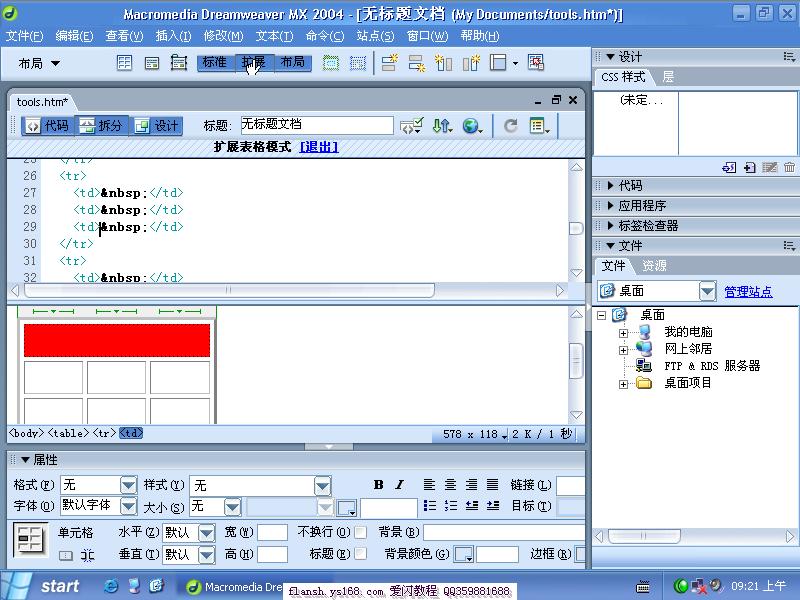Image resolution: width=800 pixels, height=600 pixels.
Task: Click the Insert Div Tag icon
Action: [152, 63]
